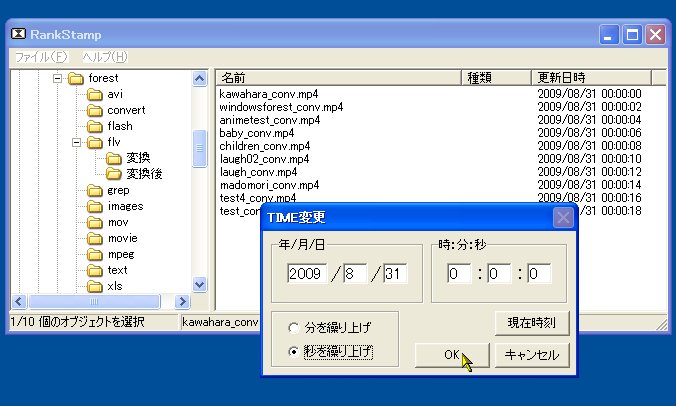
Task: Click the キャンセル button
Action: pos(532,355)
